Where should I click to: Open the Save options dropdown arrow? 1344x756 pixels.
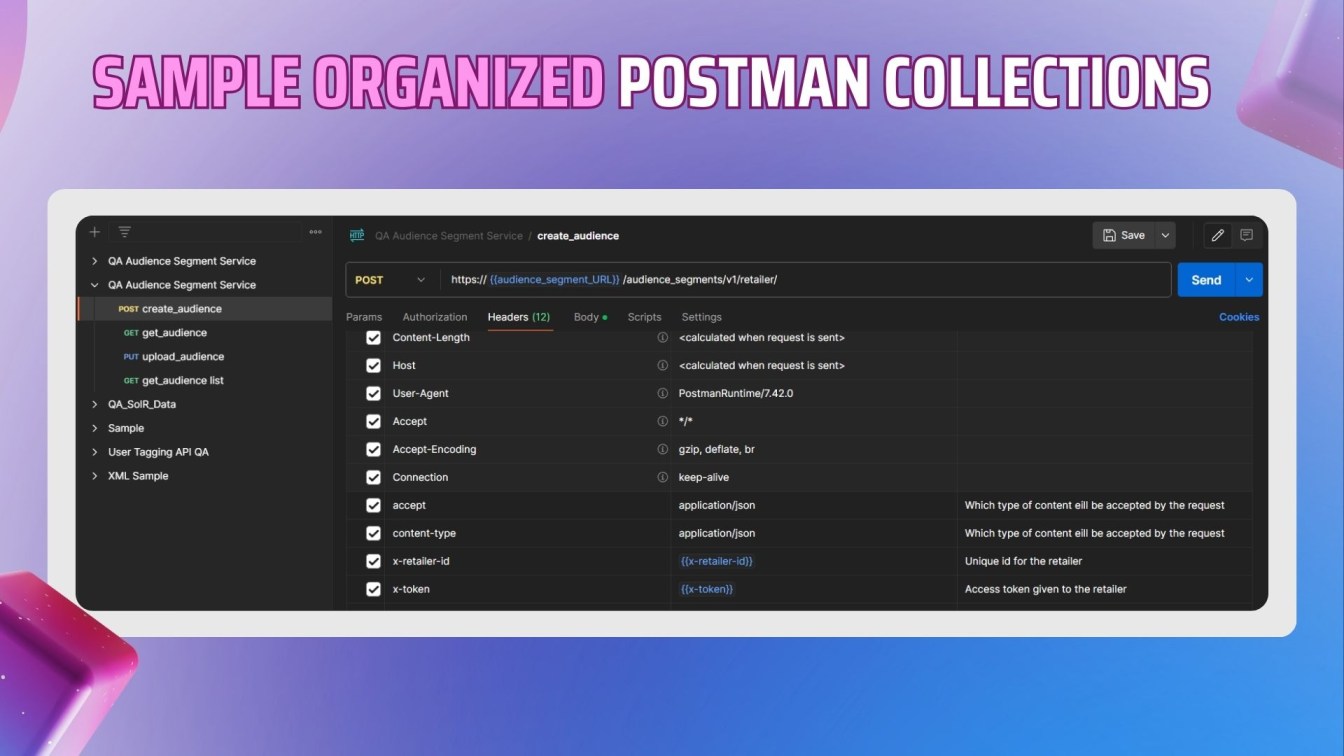coord(1165,235)
